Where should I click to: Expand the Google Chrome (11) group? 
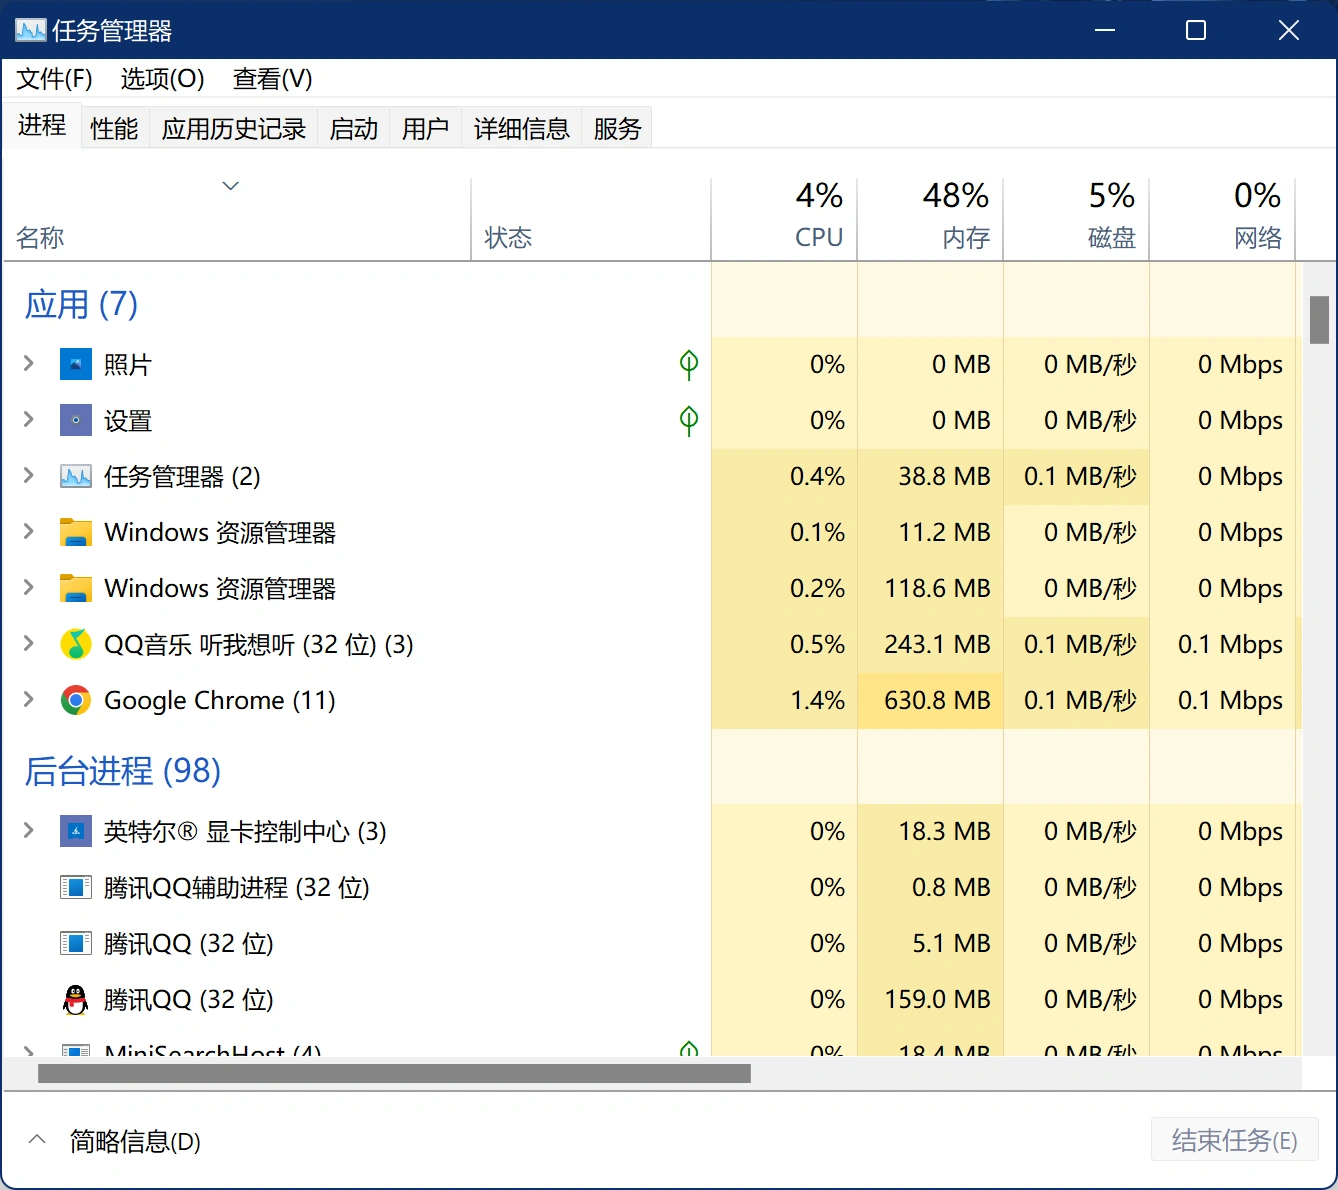tap(29, 700)
